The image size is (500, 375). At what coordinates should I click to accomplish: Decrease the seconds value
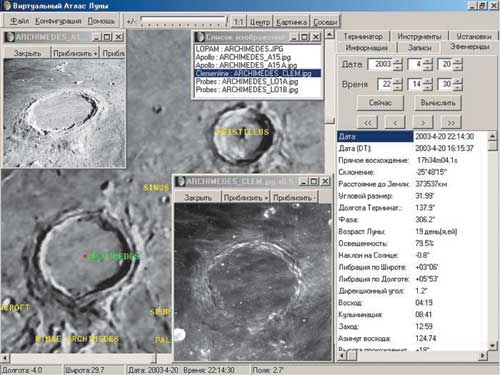pyautogui.click(x=458, y=87)
